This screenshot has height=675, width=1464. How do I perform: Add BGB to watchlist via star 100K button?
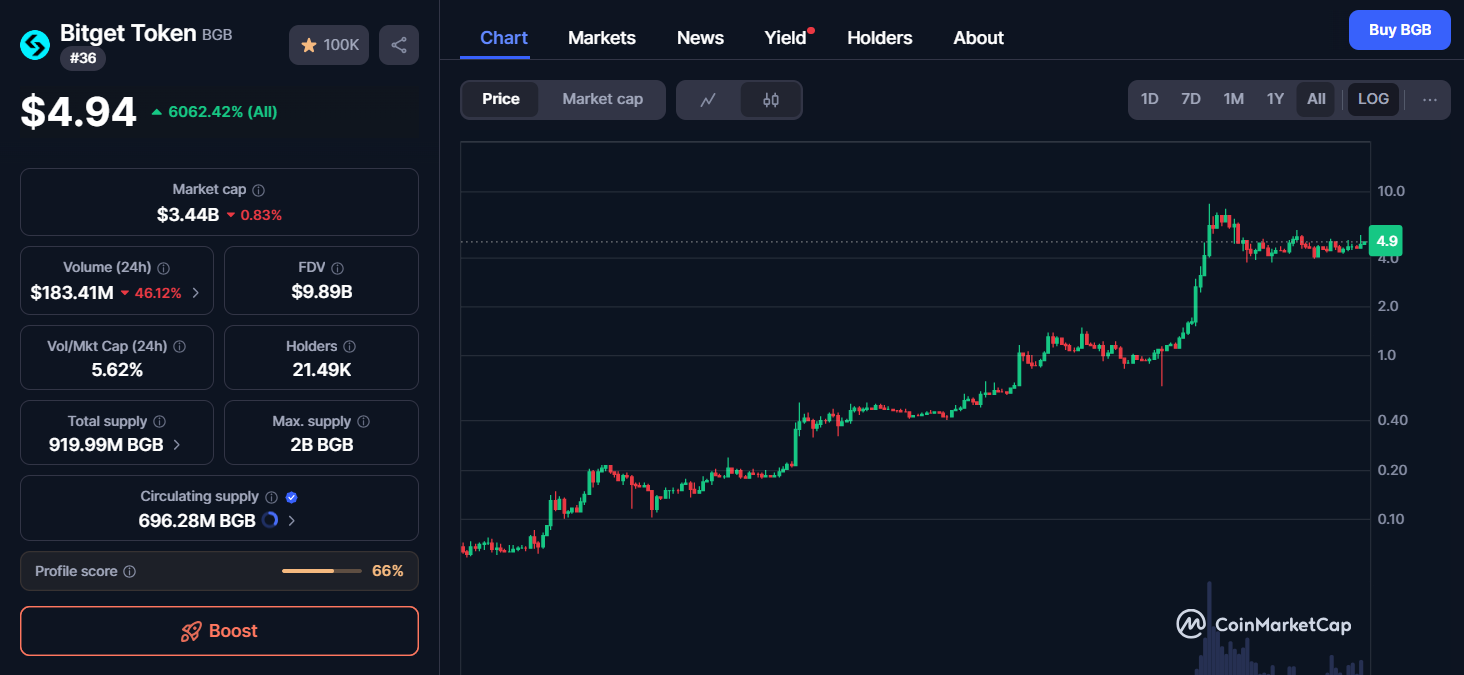coord(329,45)
